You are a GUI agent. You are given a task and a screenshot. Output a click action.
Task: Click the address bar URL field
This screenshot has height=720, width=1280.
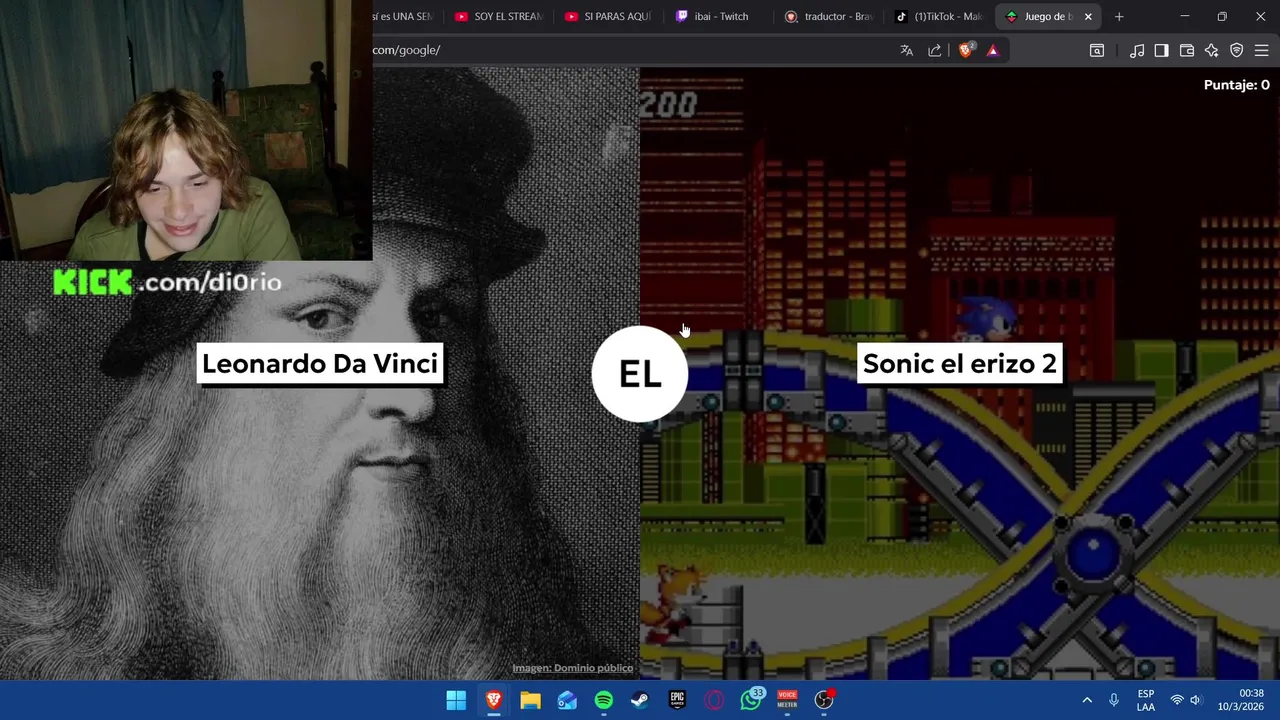pyautogui.click(x=630, y=50)
